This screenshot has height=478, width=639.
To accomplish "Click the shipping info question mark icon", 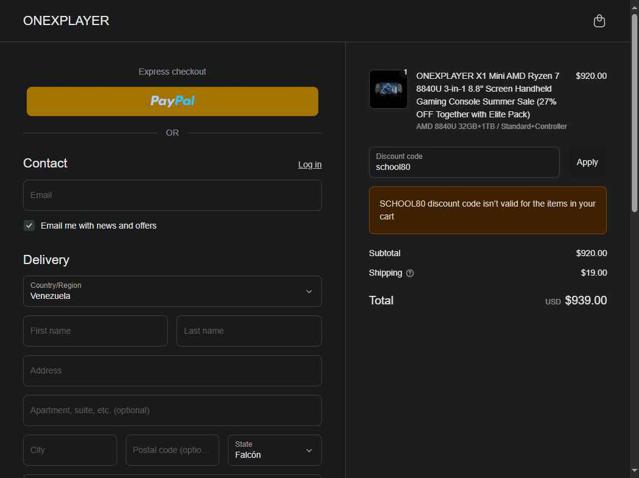I will click(410, 273).
